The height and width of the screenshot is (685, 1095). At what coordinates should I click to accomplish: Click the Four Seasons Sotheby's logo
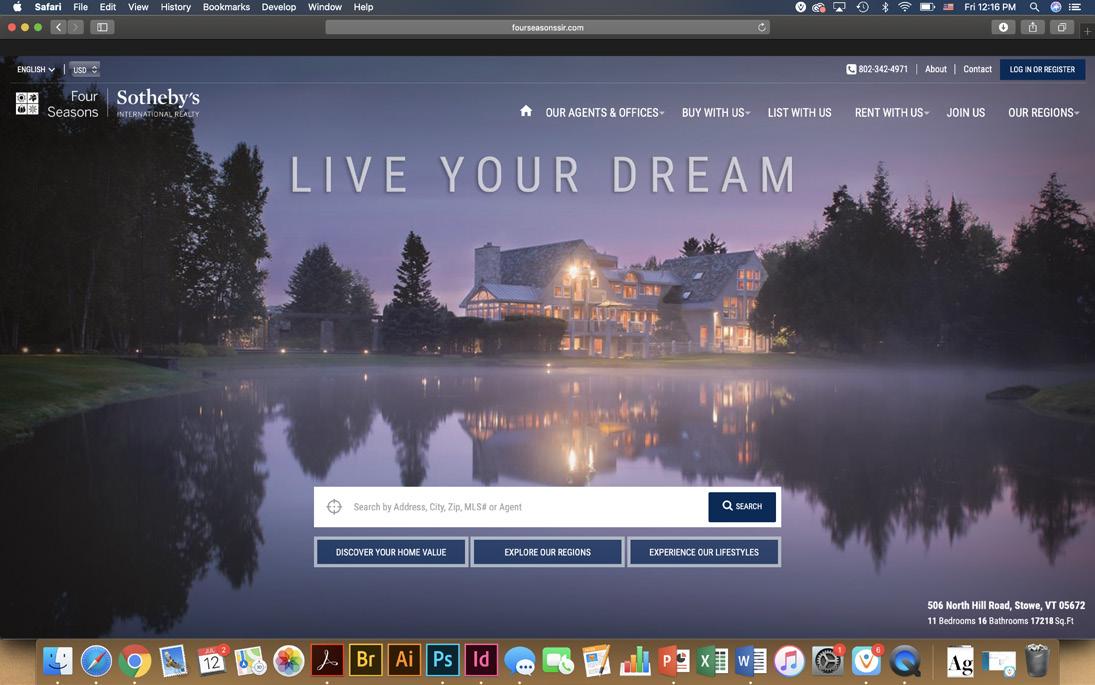coord(108,103)
